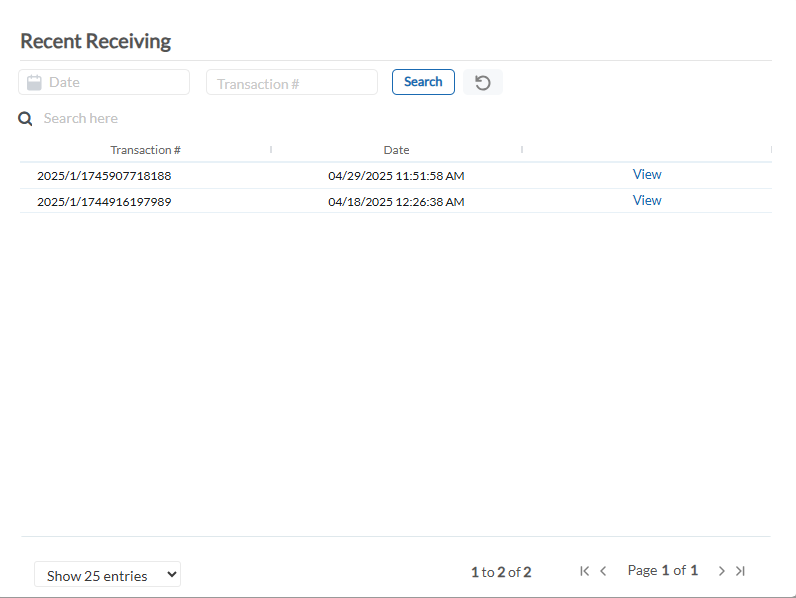The image size is (796, 598).
Task: Go to previous page arrow
Action: 603,571
